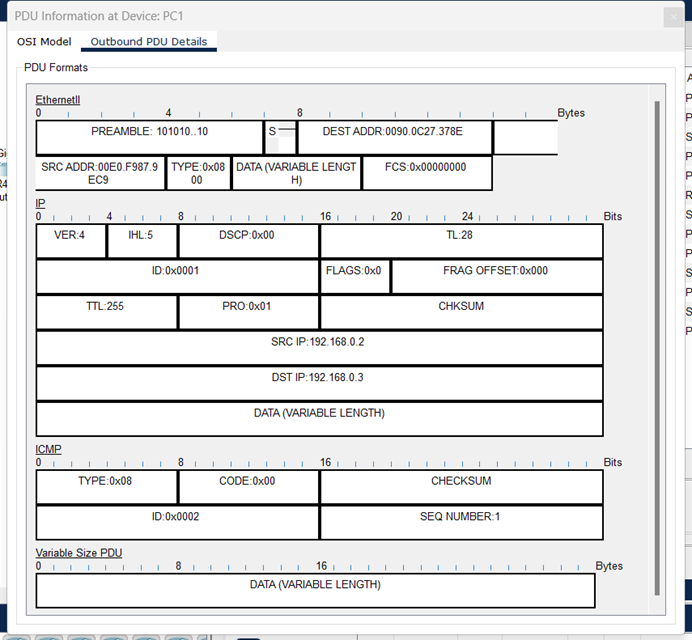Click the IP ID:0x0001 field
Image resolution: width=692 pixels, height=640 pixels.
point(177,277)
